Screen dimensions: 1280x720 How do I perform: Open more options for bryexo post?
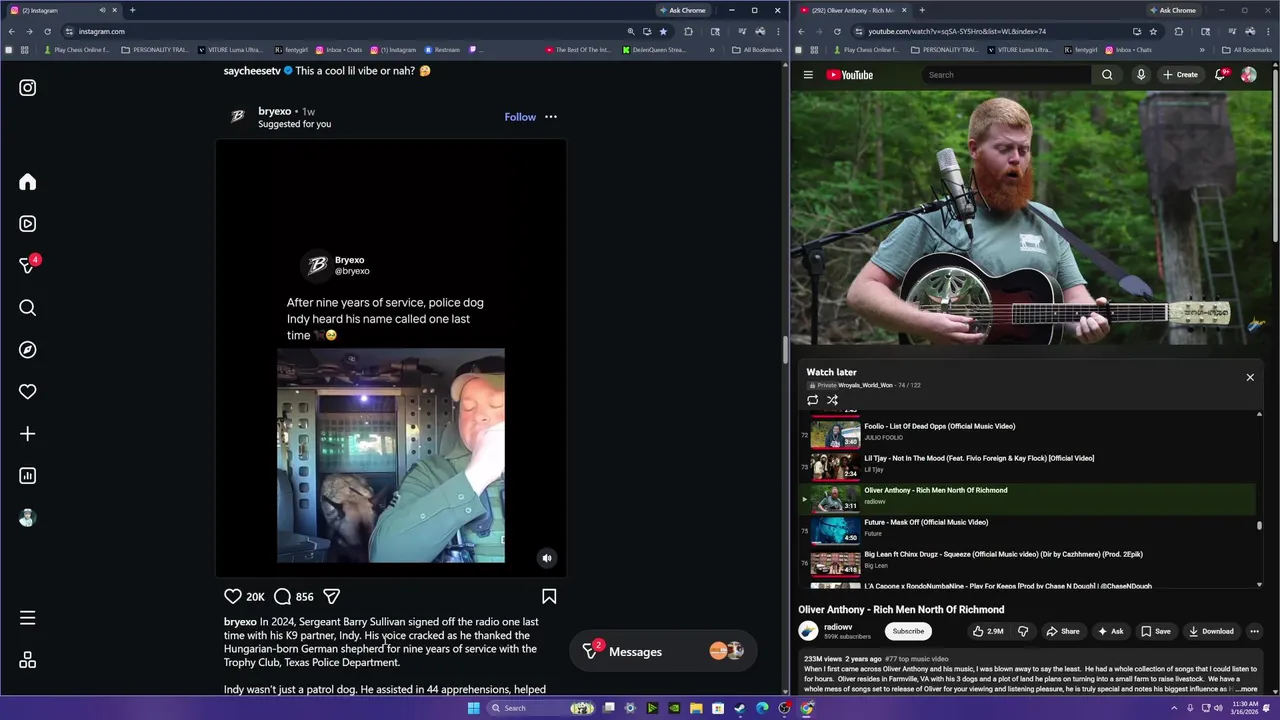551,117
